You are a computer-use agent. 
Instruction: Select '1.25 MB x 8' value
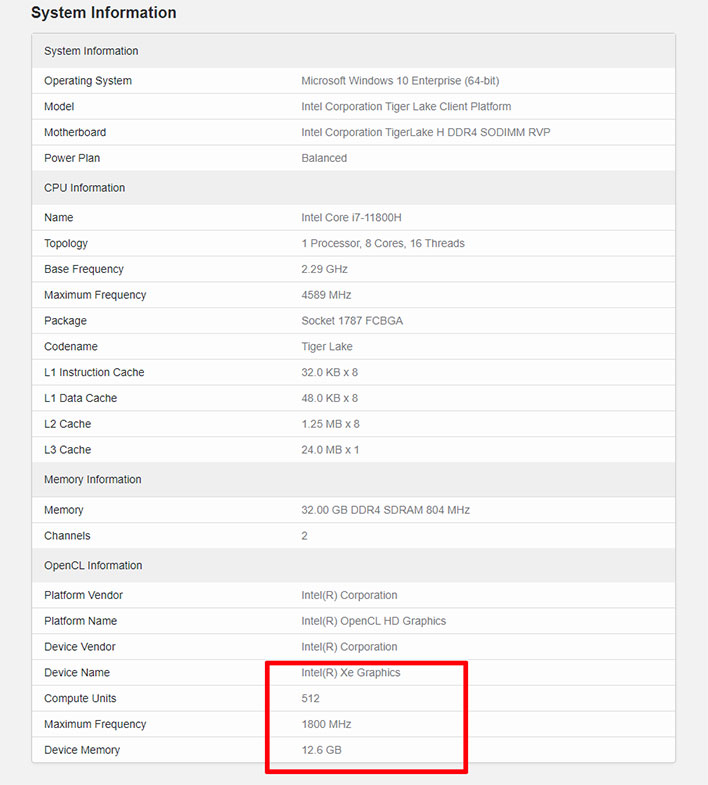point(330,424)
